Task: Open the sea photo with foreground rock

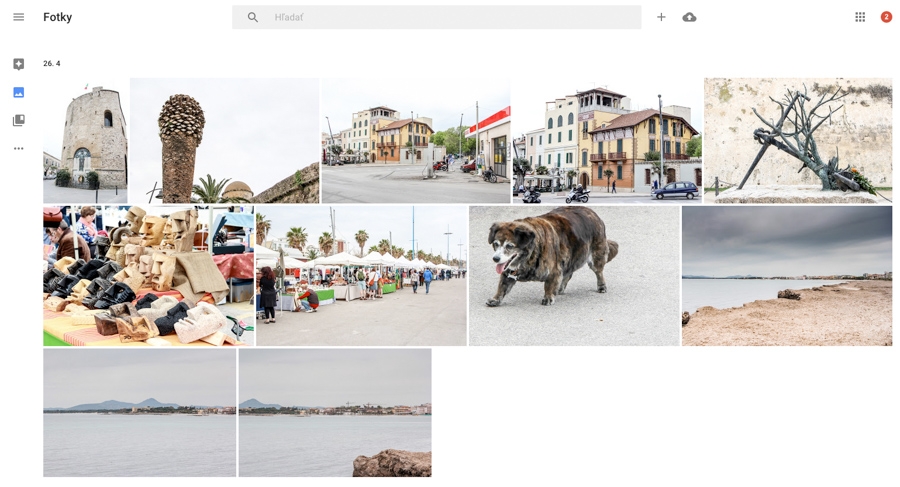Action: click(x=335, y=412)
